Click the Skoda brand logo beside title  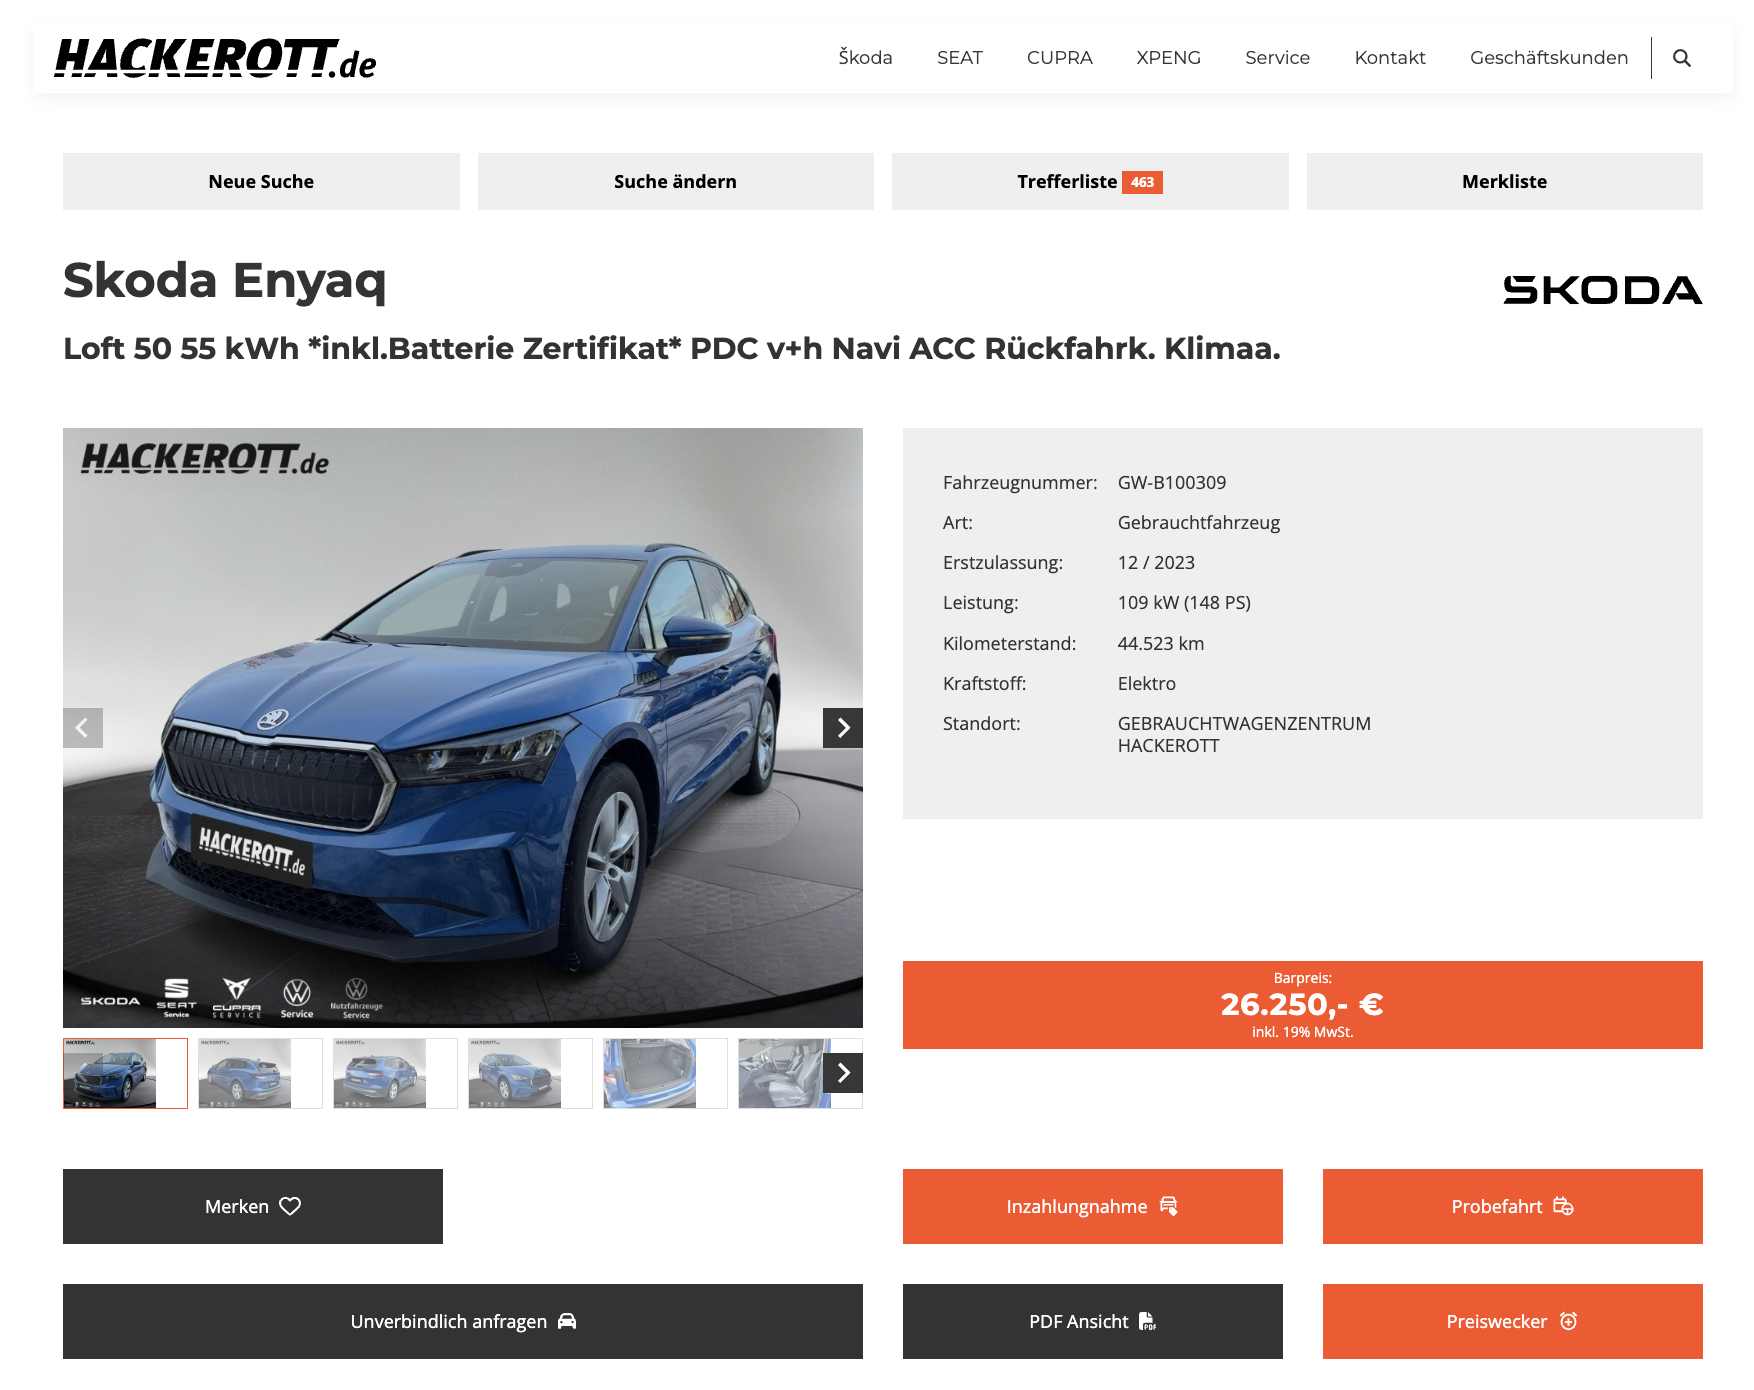click(x=1602, y=290)
